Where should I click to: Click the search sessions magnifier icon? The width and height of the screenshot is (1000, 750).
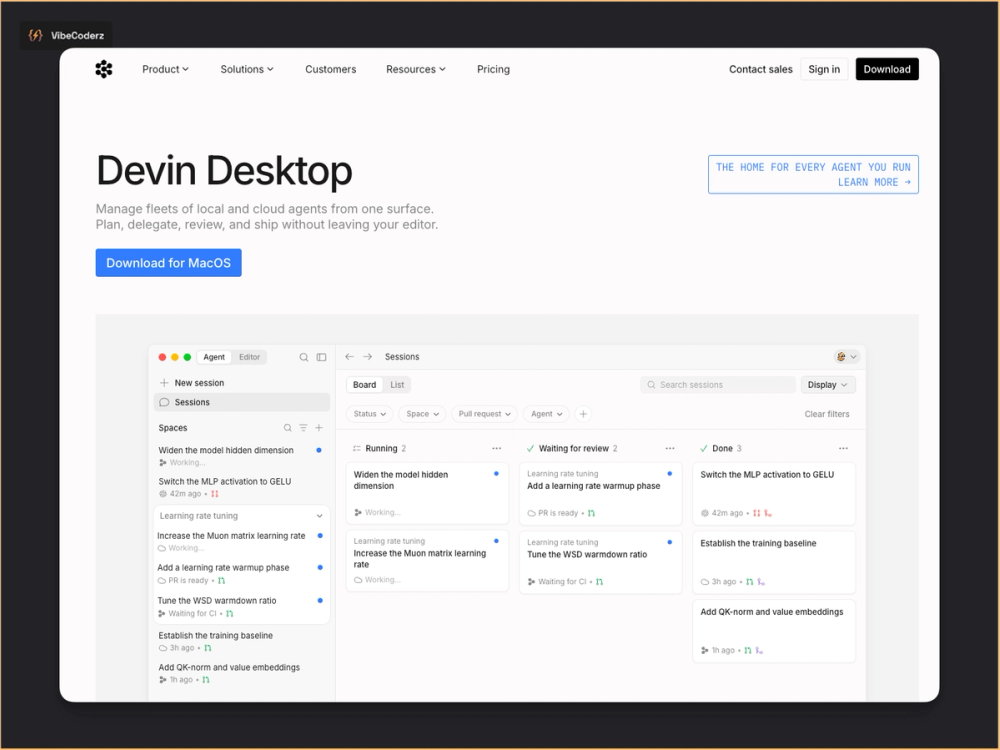(x=651, y=385)
